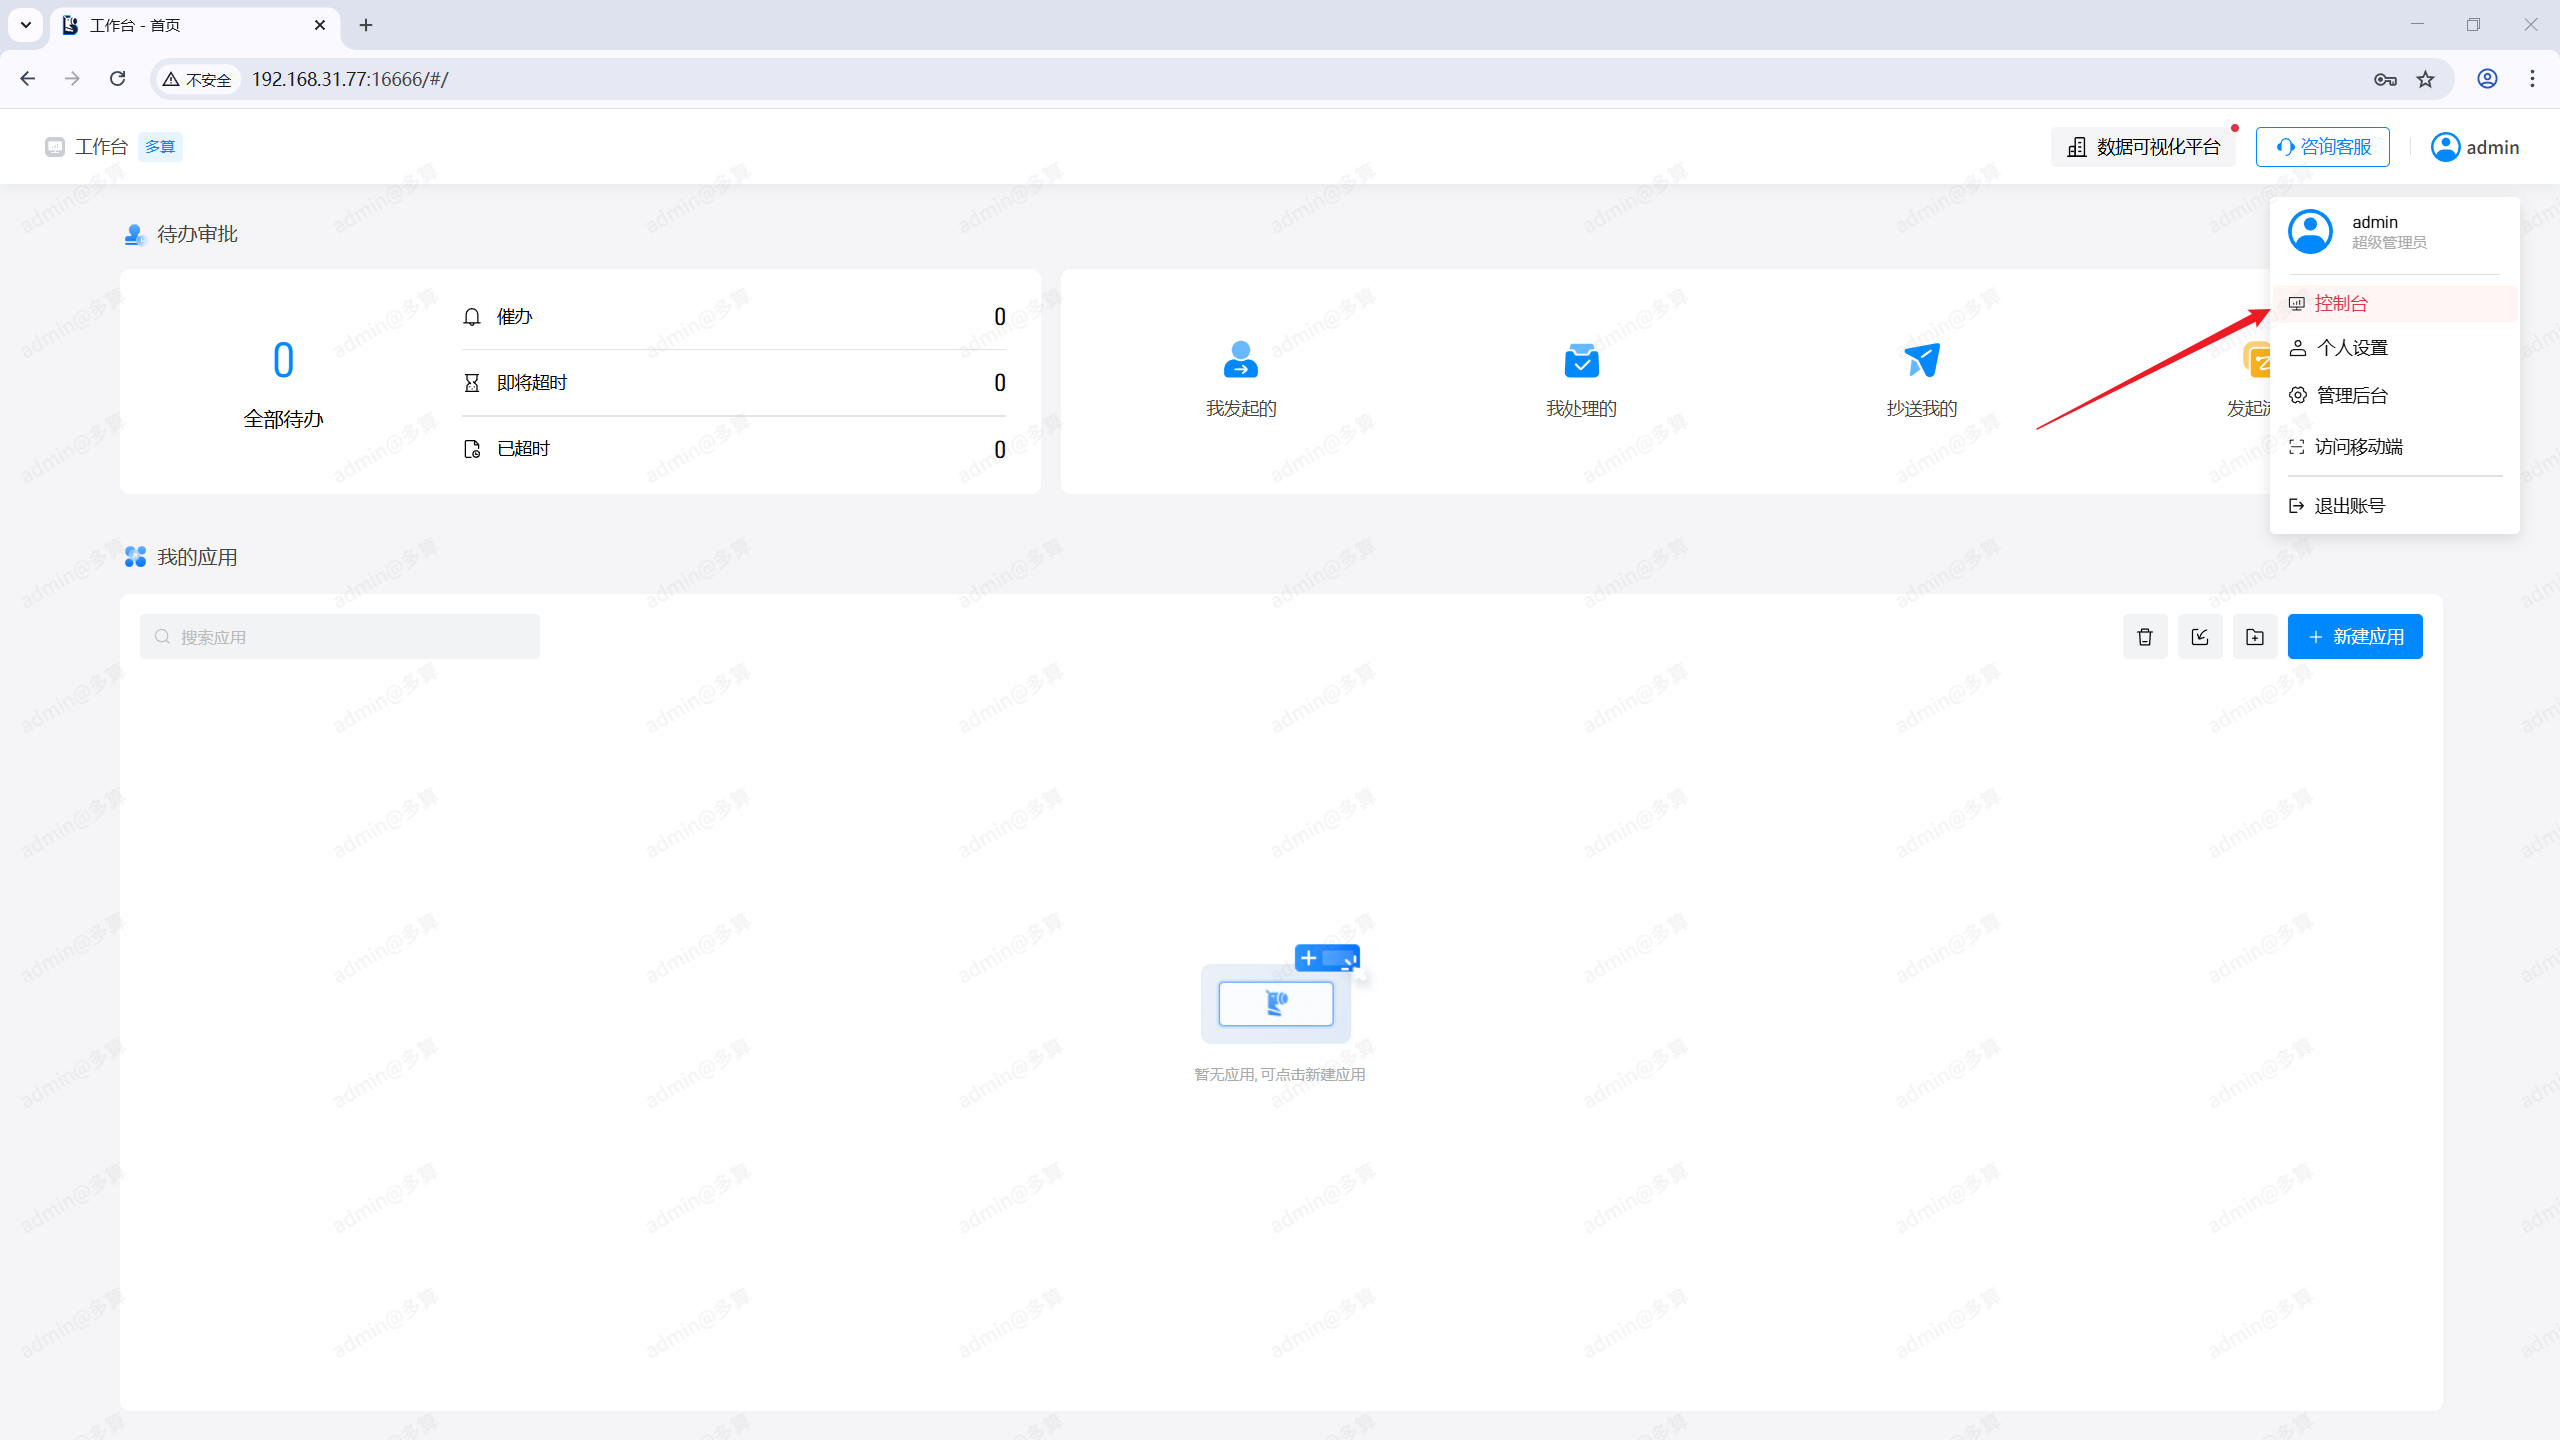The width and height of the screenshot is (2560, 1440).
Task: Open 我处理的 shortcut icon
Action: click(x=1581, y=360)
